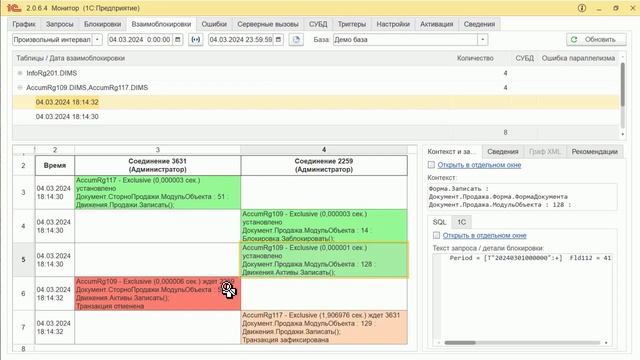Screen dimensions: 640x360
Task: Open the right panel Сведения tab
Action: 502,151
